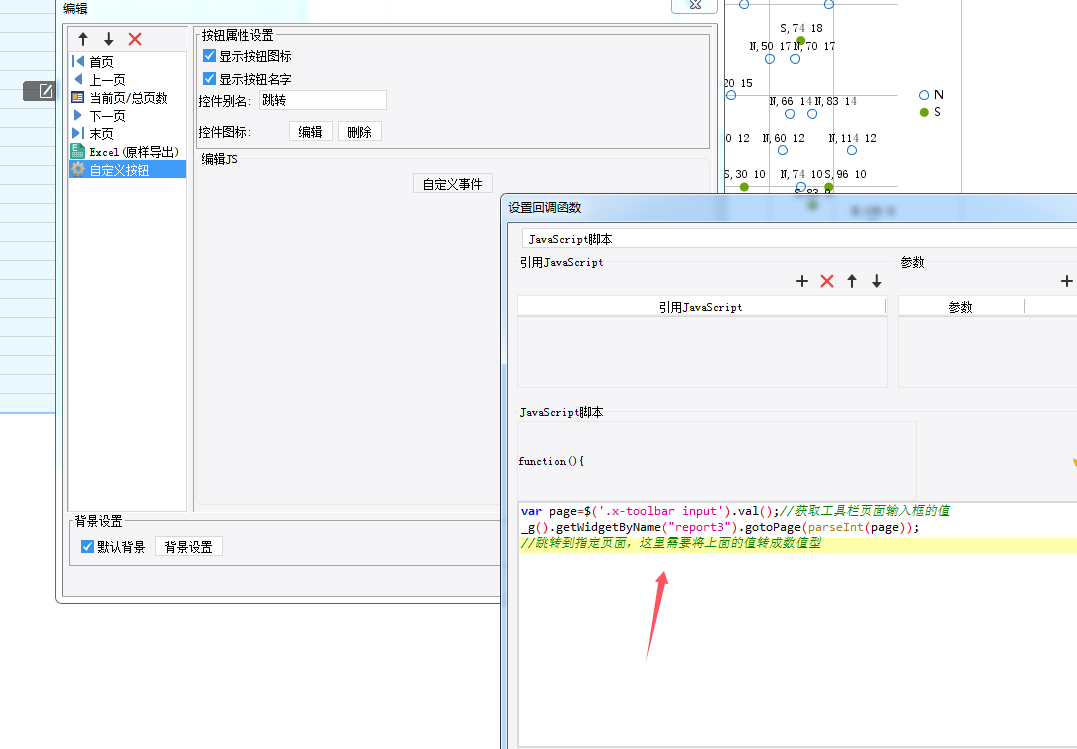Click the 控件别名 input field containing 跳转
Image resolution: width=1077 pixels, height=749 pixels.
pos(323,100)
